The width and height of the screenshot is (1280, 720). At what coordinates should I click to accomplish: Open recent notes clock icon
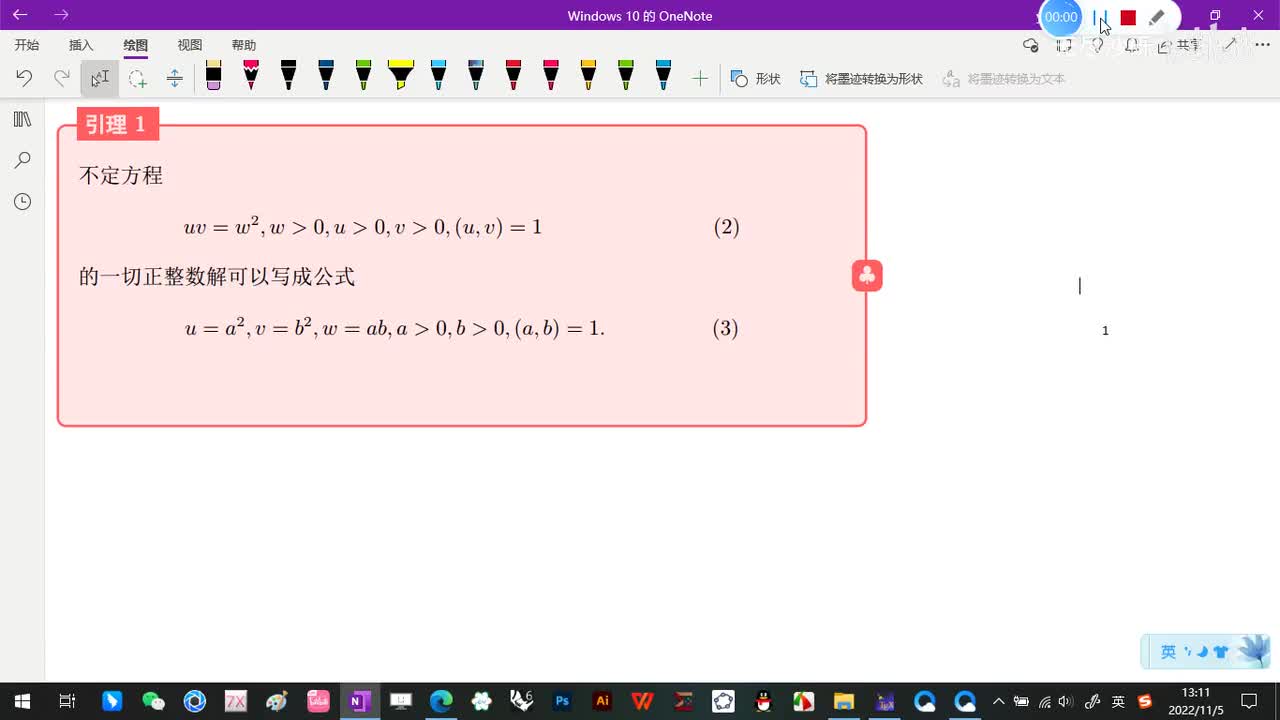coord(22,202)
